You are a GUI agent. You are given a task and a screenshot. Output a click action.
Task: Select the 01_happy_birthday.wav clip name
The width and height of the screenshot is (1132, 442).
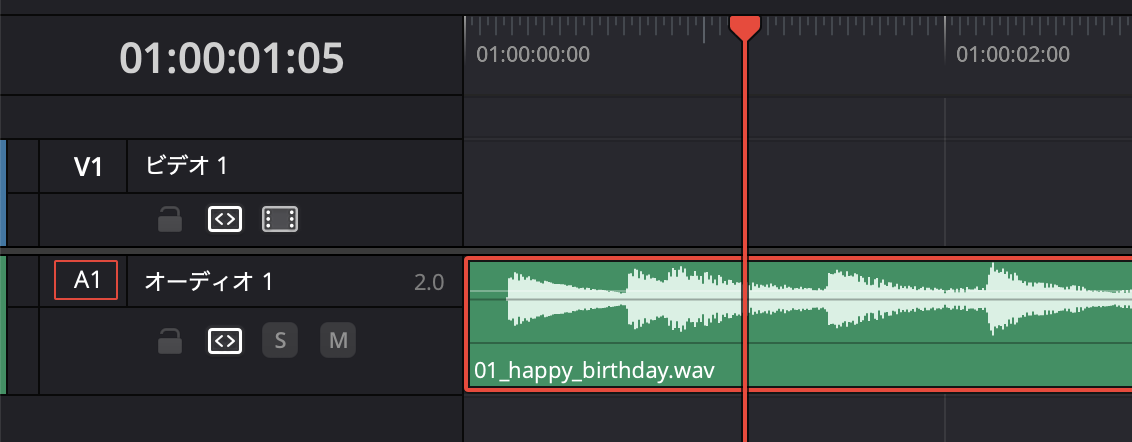coord(594,372)
